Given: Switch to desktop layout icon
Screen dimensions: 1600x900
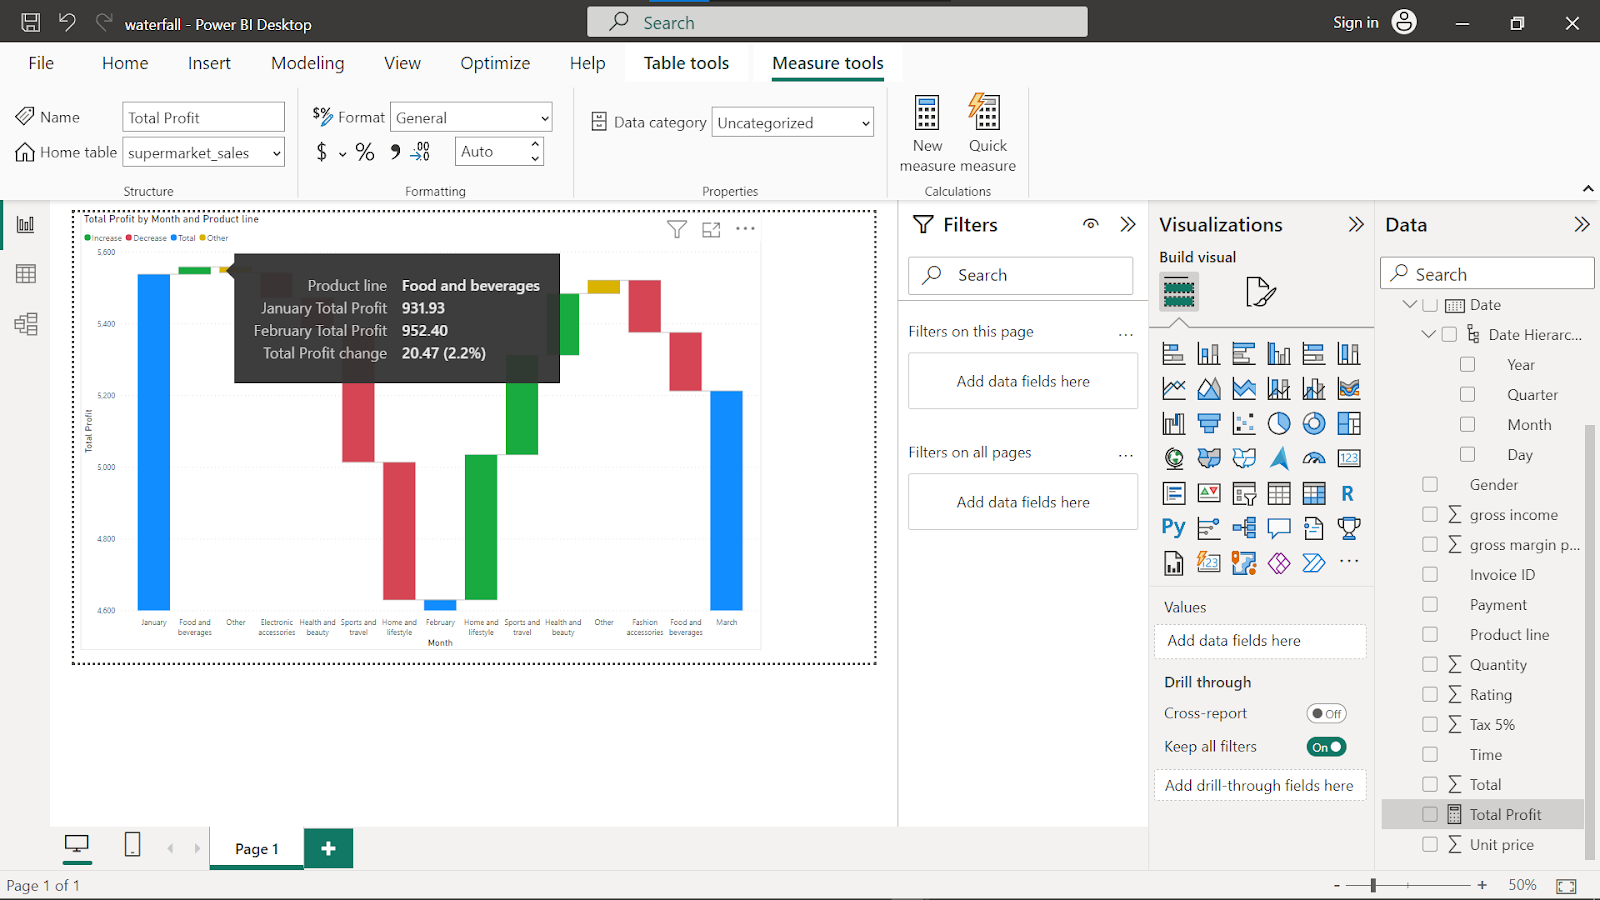Looking at the screenshot, I should point(77,845).
